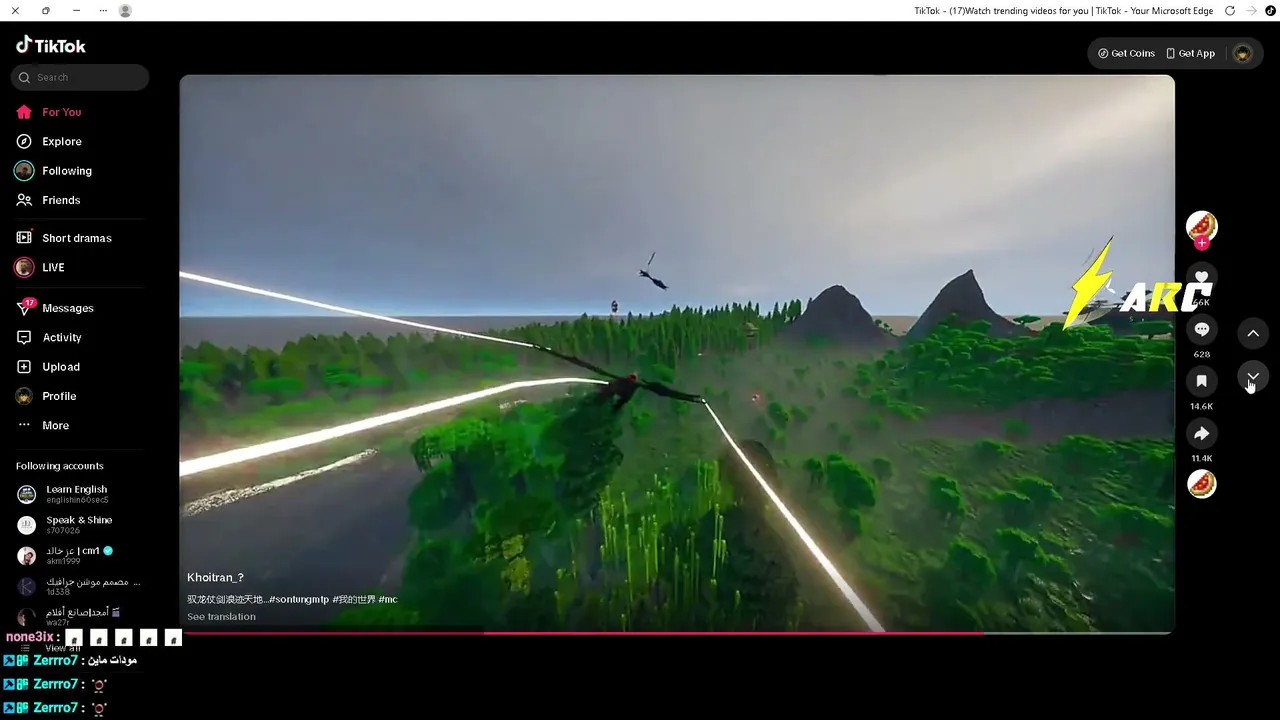Open the three-dot window menu in the title bar

click(104, 11)
